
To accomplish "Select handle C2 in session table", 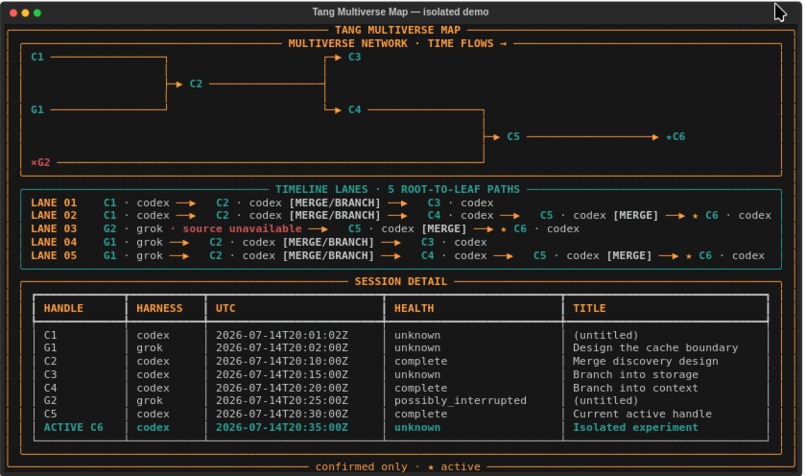I will tap(50, 361).
